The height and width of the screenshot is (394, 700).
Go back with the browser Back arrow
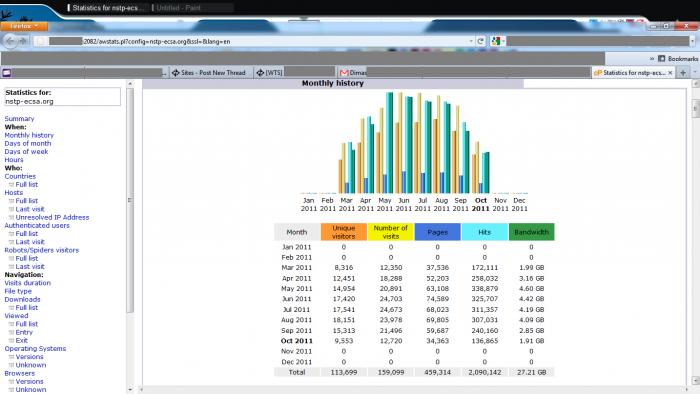coord(10,41)
